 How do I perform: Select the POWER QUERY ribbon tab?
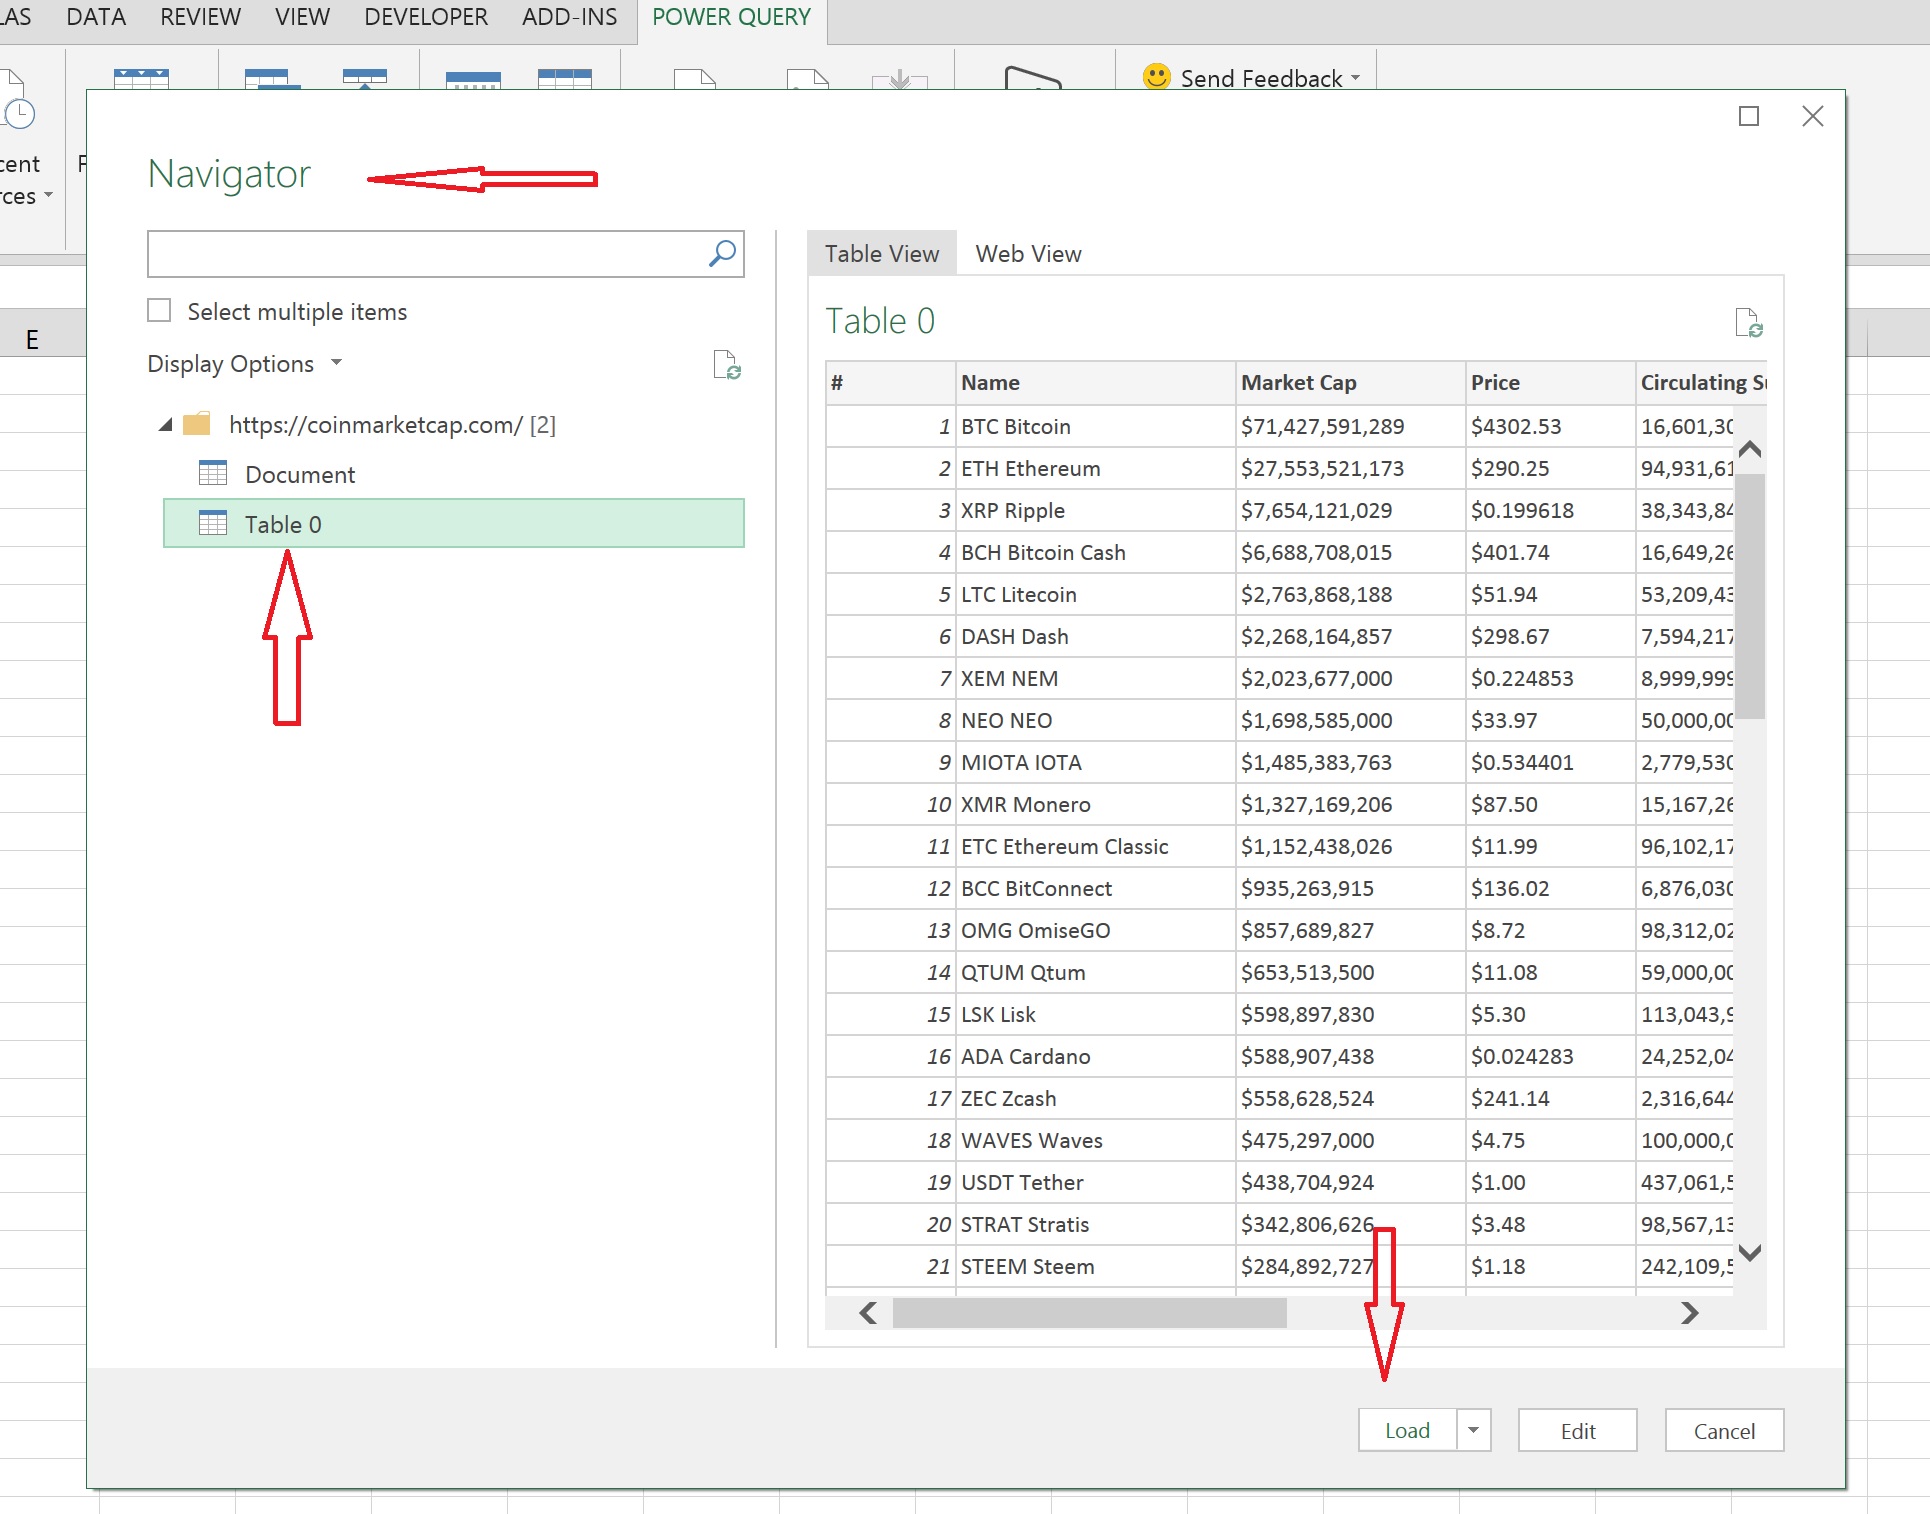coord(732,17)
